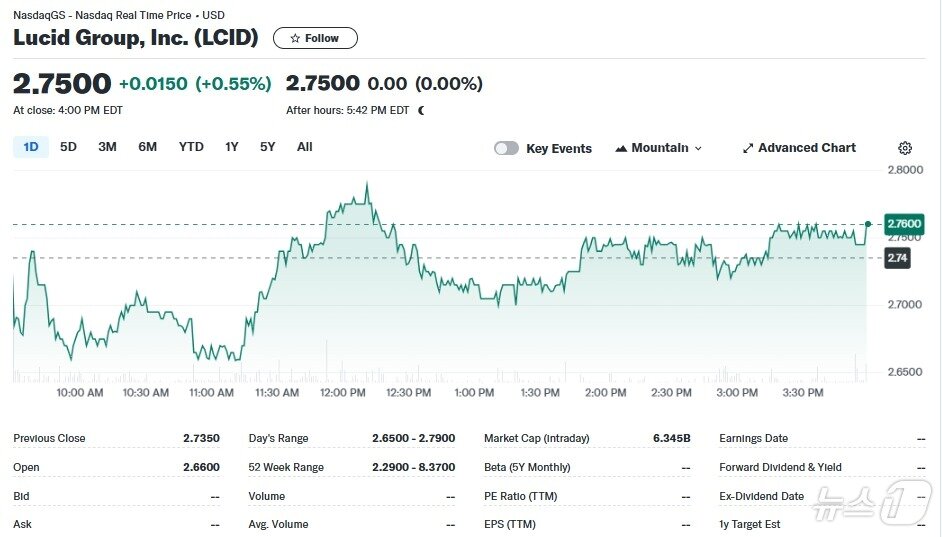Switch chart to YTD range
This screenshot has height=537, width=942.
191,147
